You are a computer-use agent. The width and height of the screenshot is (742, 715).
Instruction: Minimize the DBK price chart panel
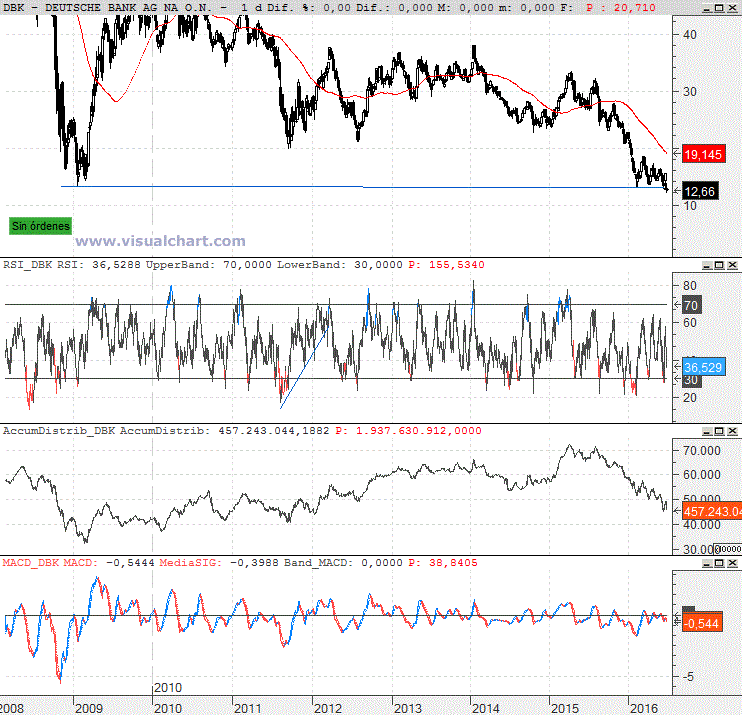pyautogui.click(x=707, y=8)
